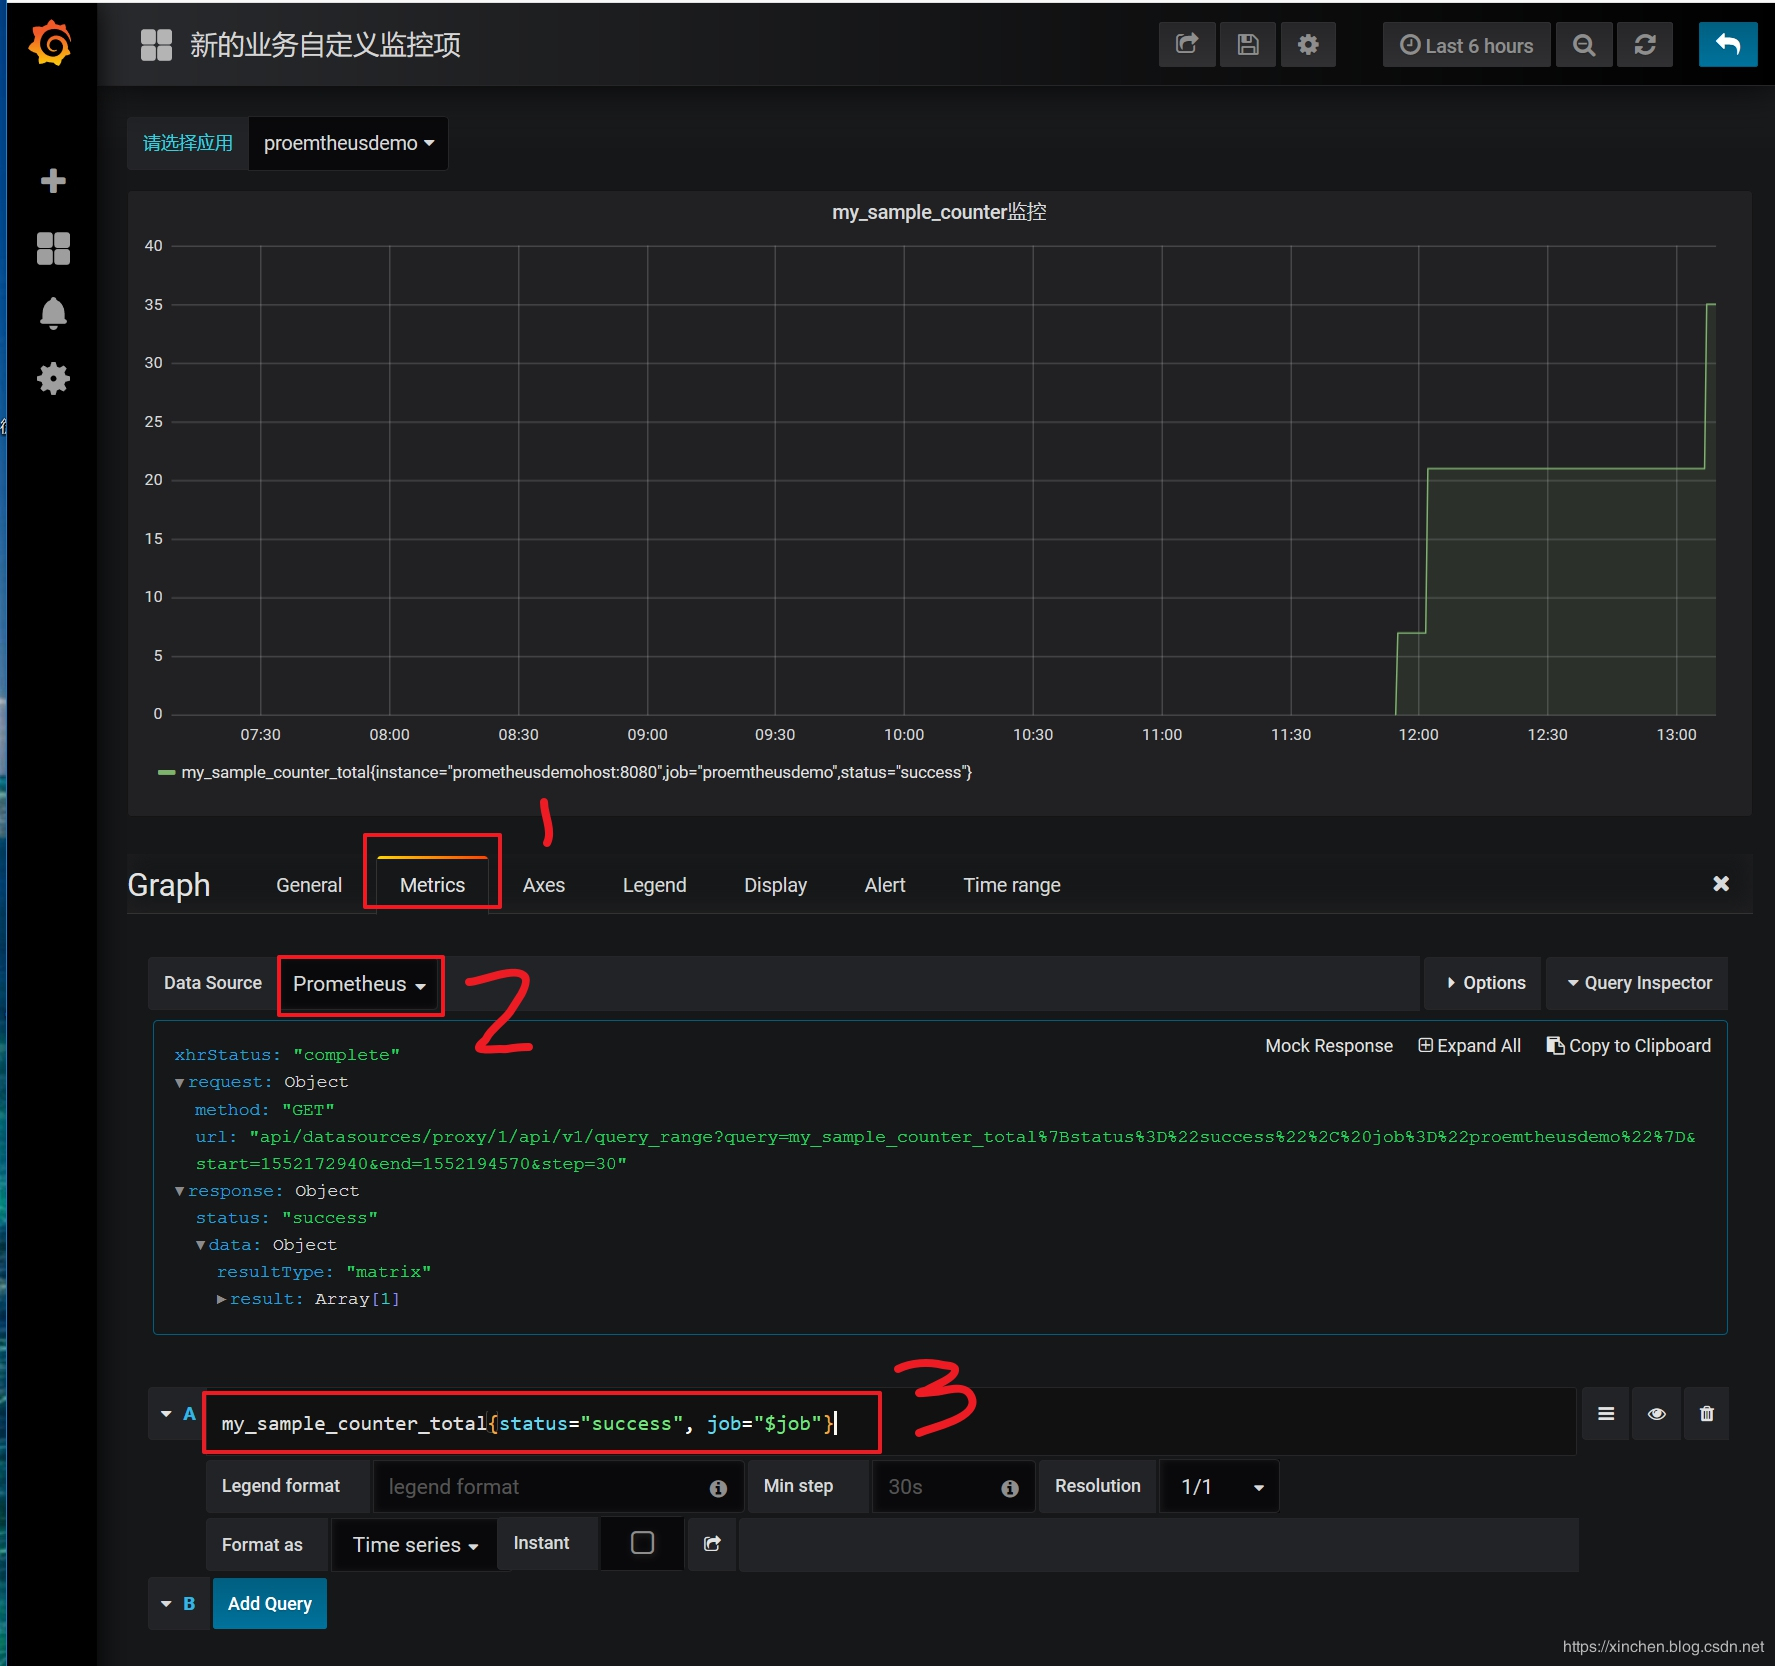The image size is (1775, 1666).
Task: Click the link icon beside Instant checkbox
Action: click(712, 1544)
